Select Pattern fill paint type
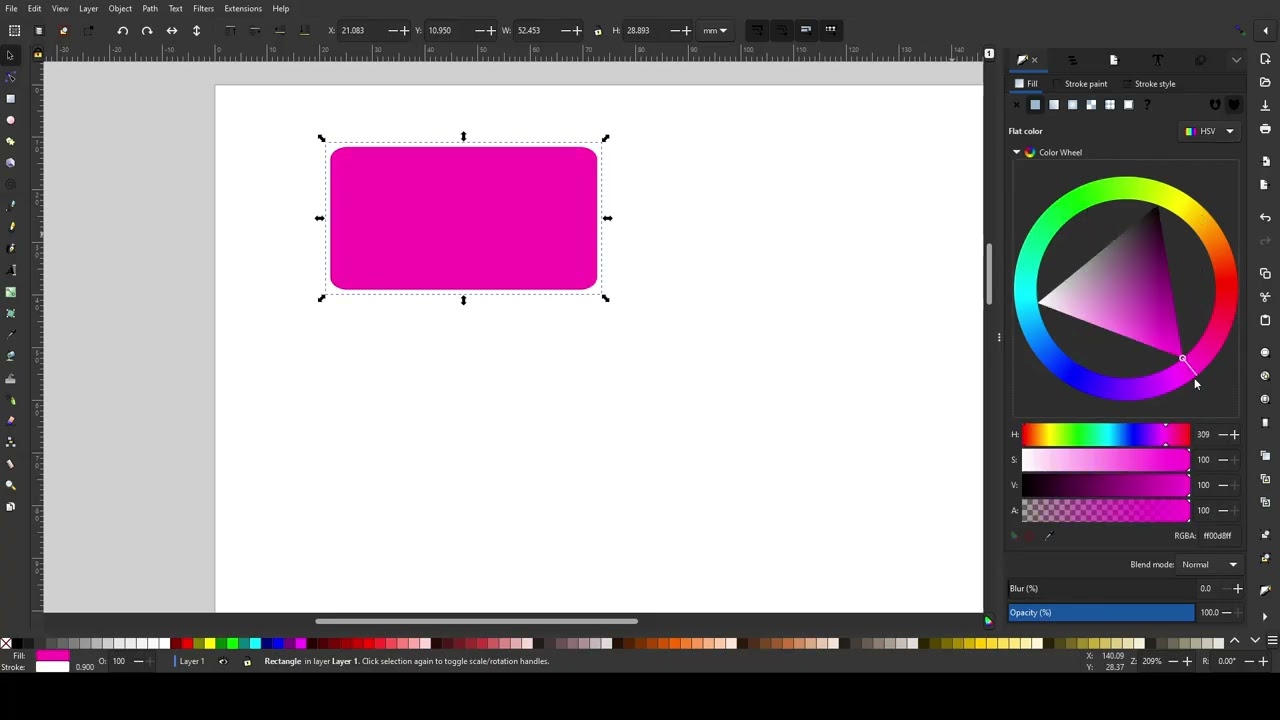Viewport: 1280px width, 720px height. pyautogui.click(x=1110, y=105)
